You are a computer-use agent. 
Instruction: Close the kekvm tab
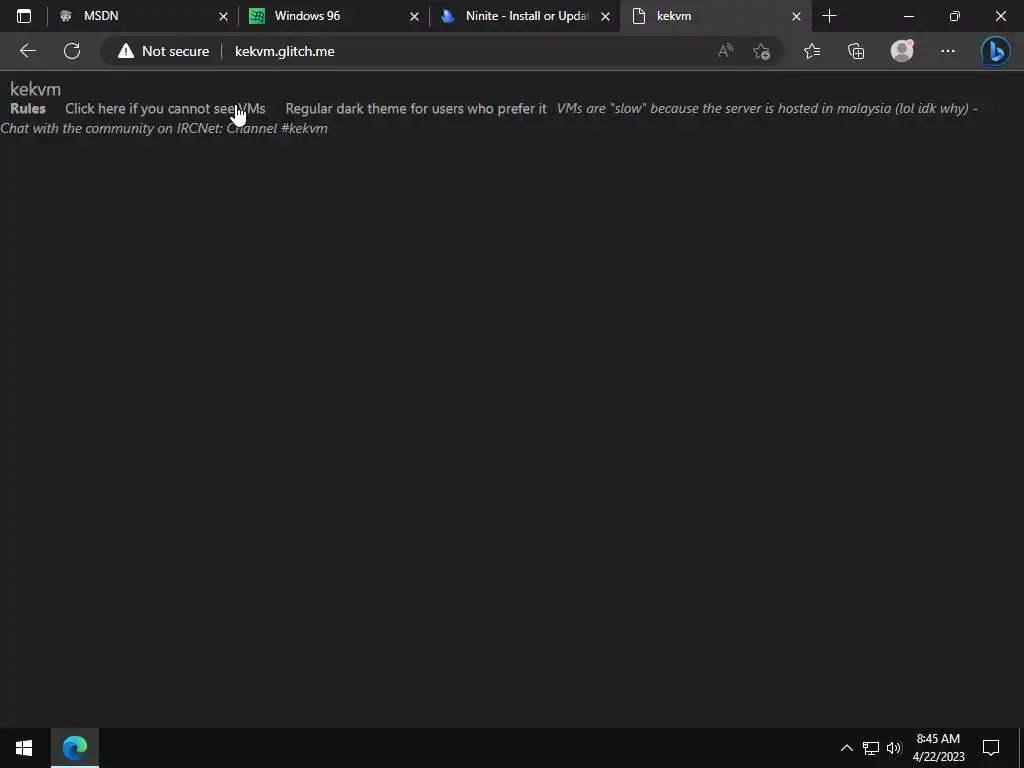pos(796,16)
